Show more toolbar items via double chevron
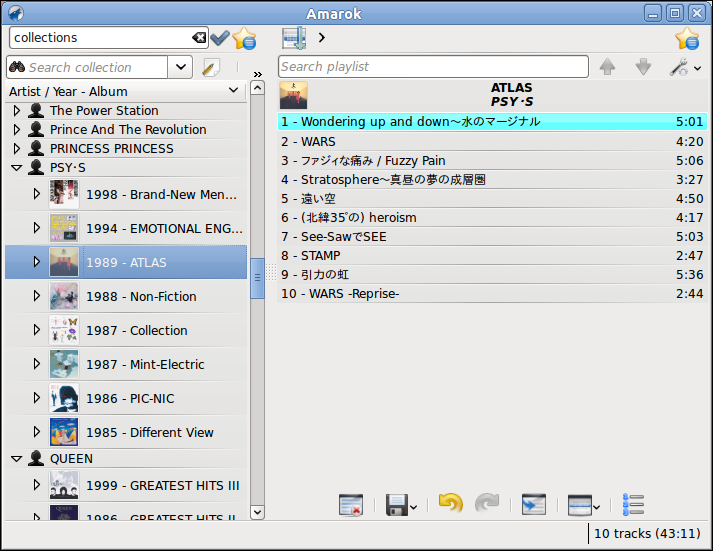Viewport: 713px width, 551px height. tap(258, 74)
